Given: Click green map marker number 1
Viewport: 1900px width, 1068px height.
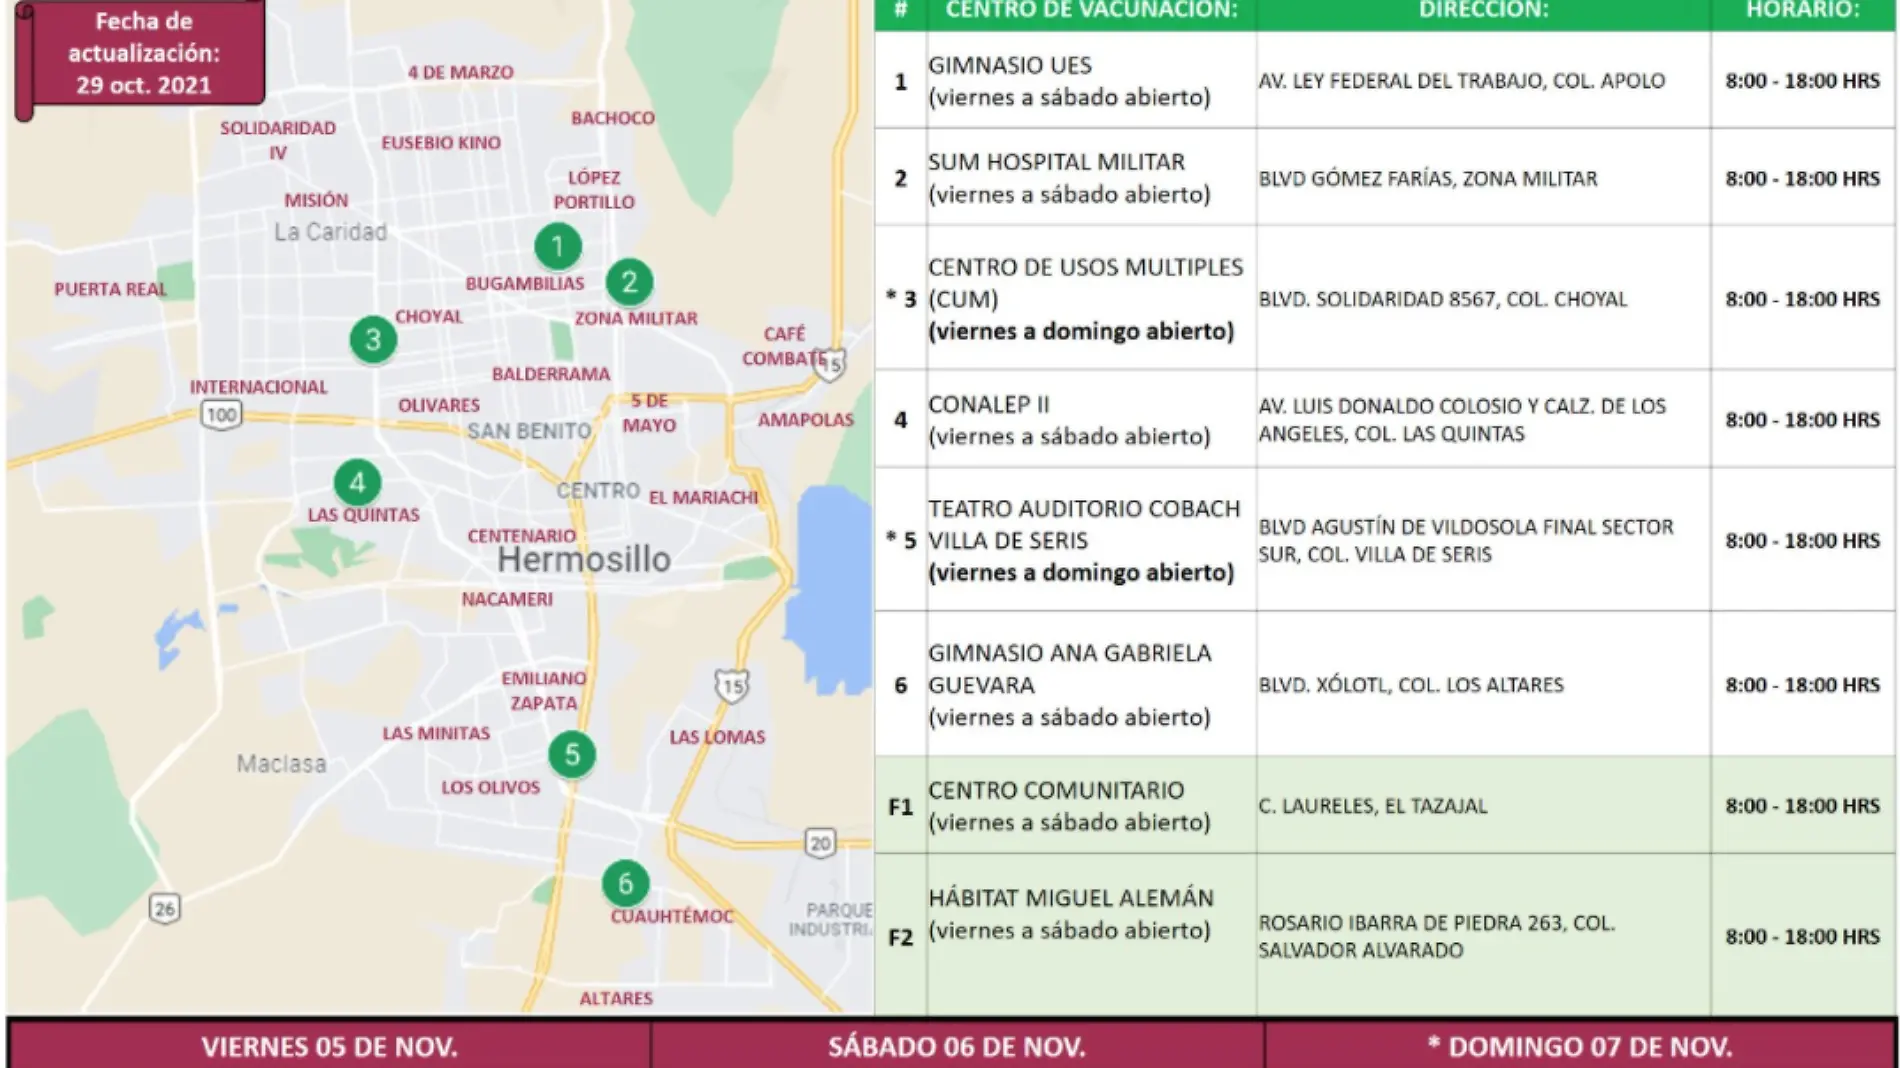Looking at the screenshot, I should coord(558,245).
